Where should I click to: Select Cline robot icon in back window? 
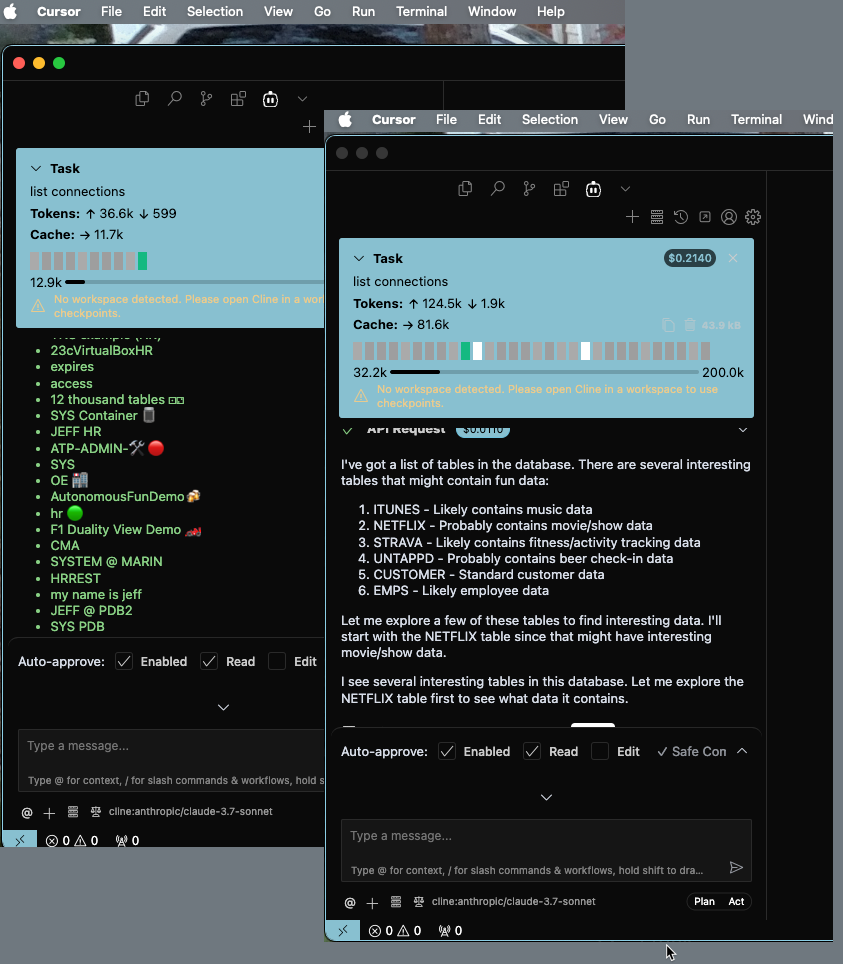click(271, 98)
